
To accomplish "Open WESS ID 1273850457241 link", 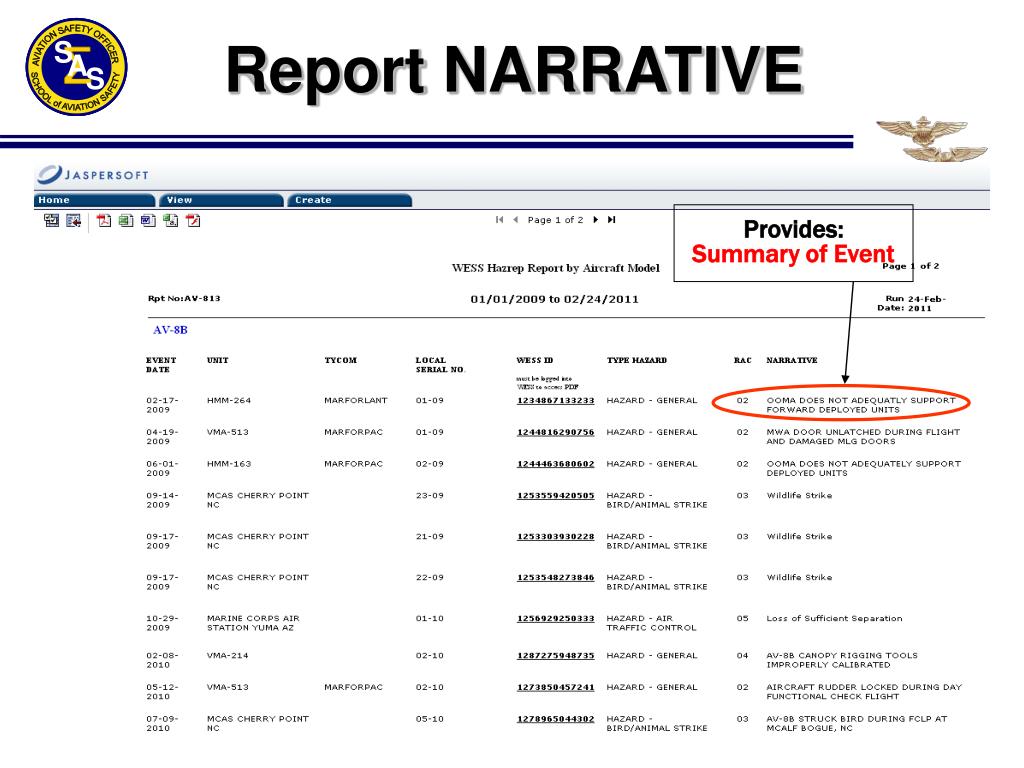I will point(556,688).
